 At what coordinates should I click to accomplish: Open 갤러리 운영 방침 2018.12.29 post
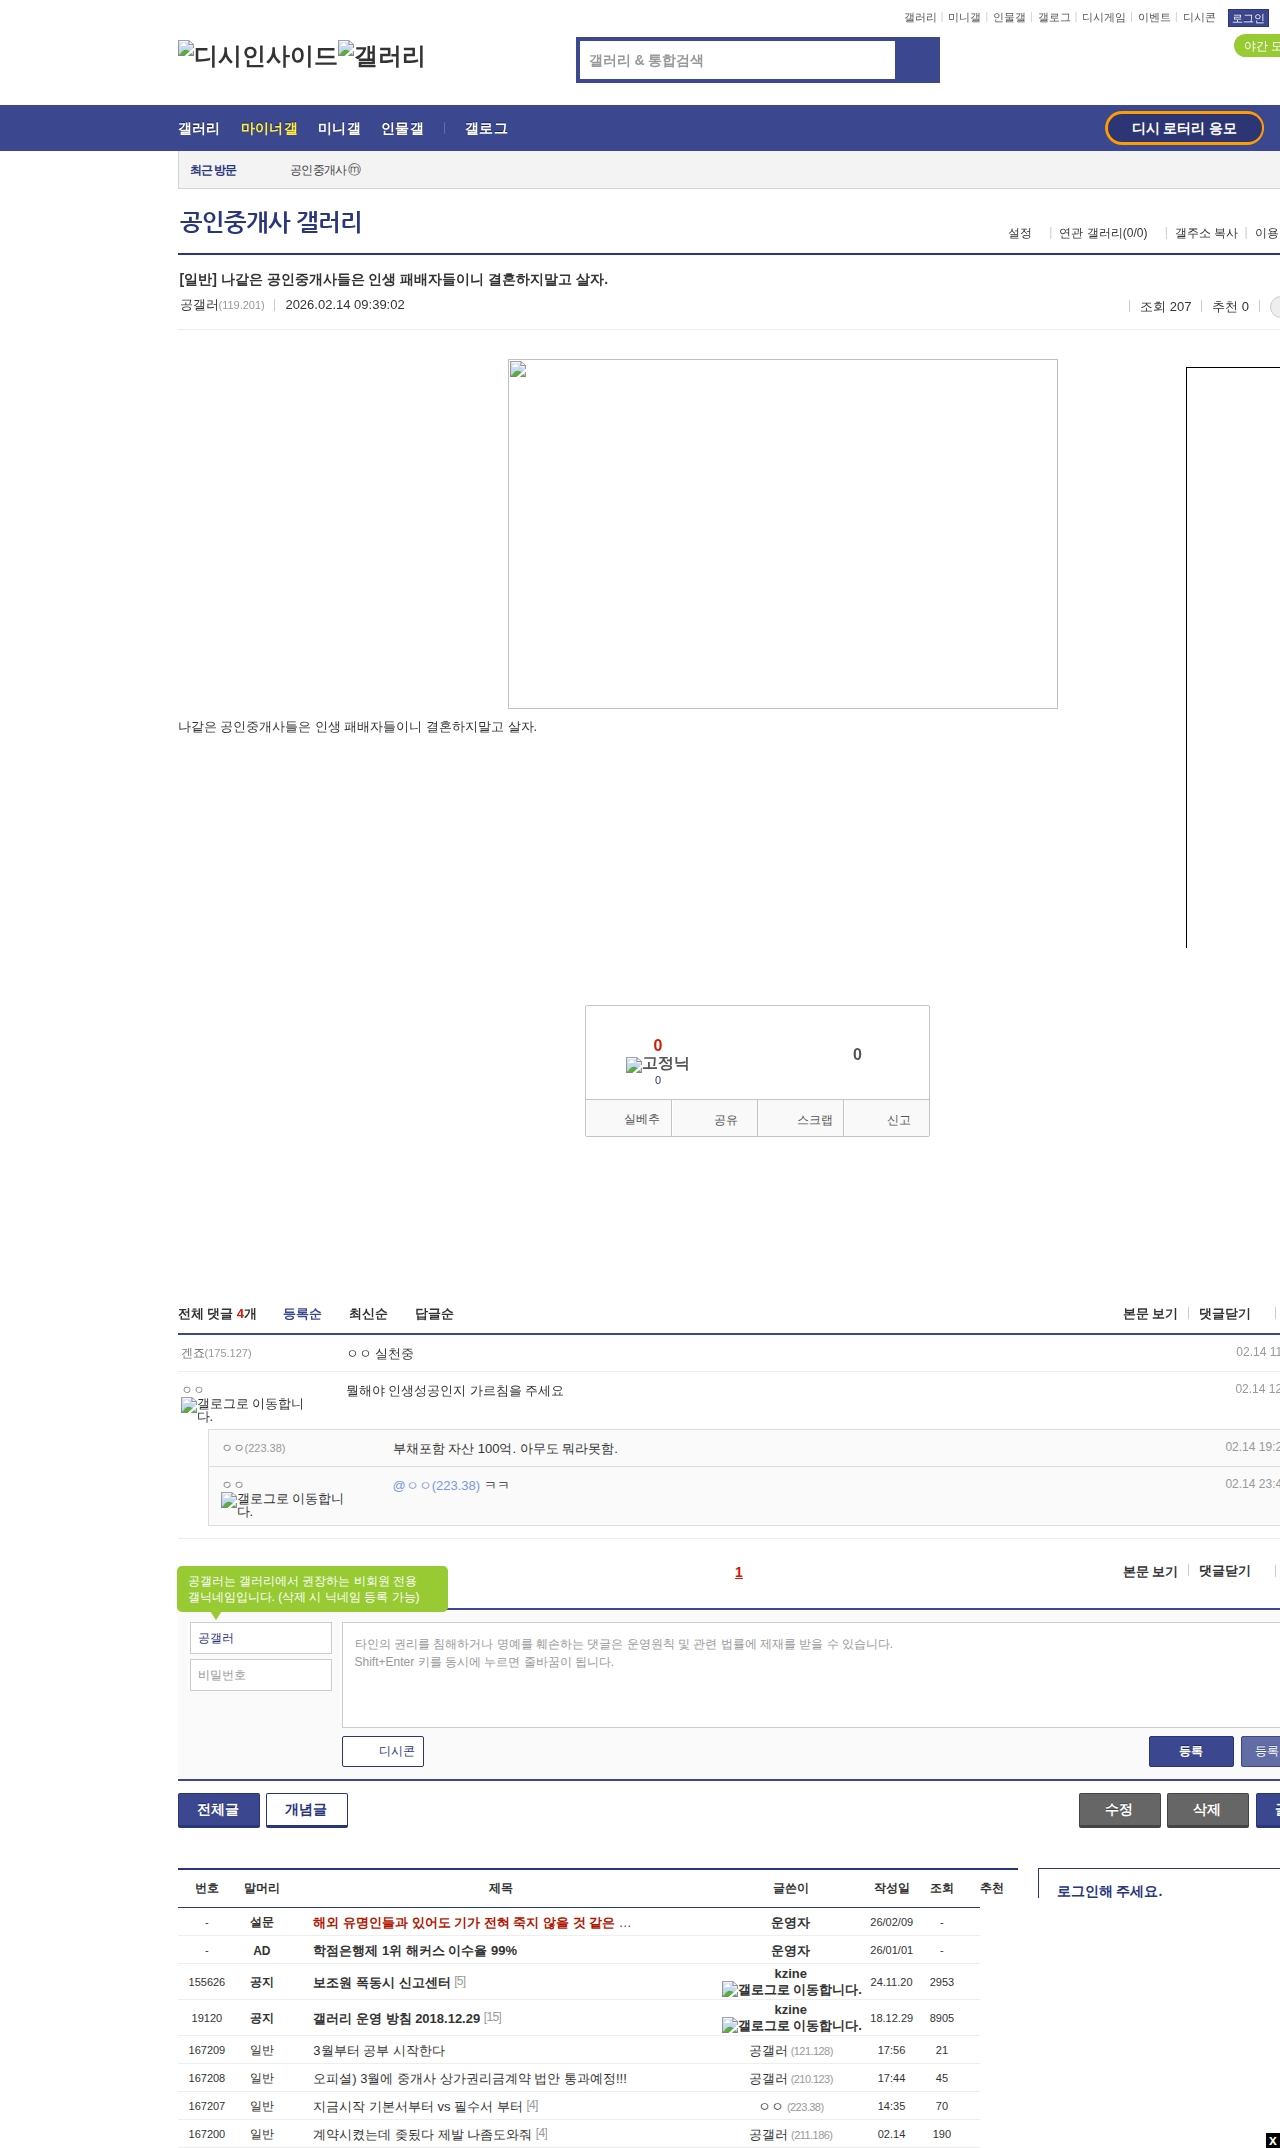pos(396,2018)
